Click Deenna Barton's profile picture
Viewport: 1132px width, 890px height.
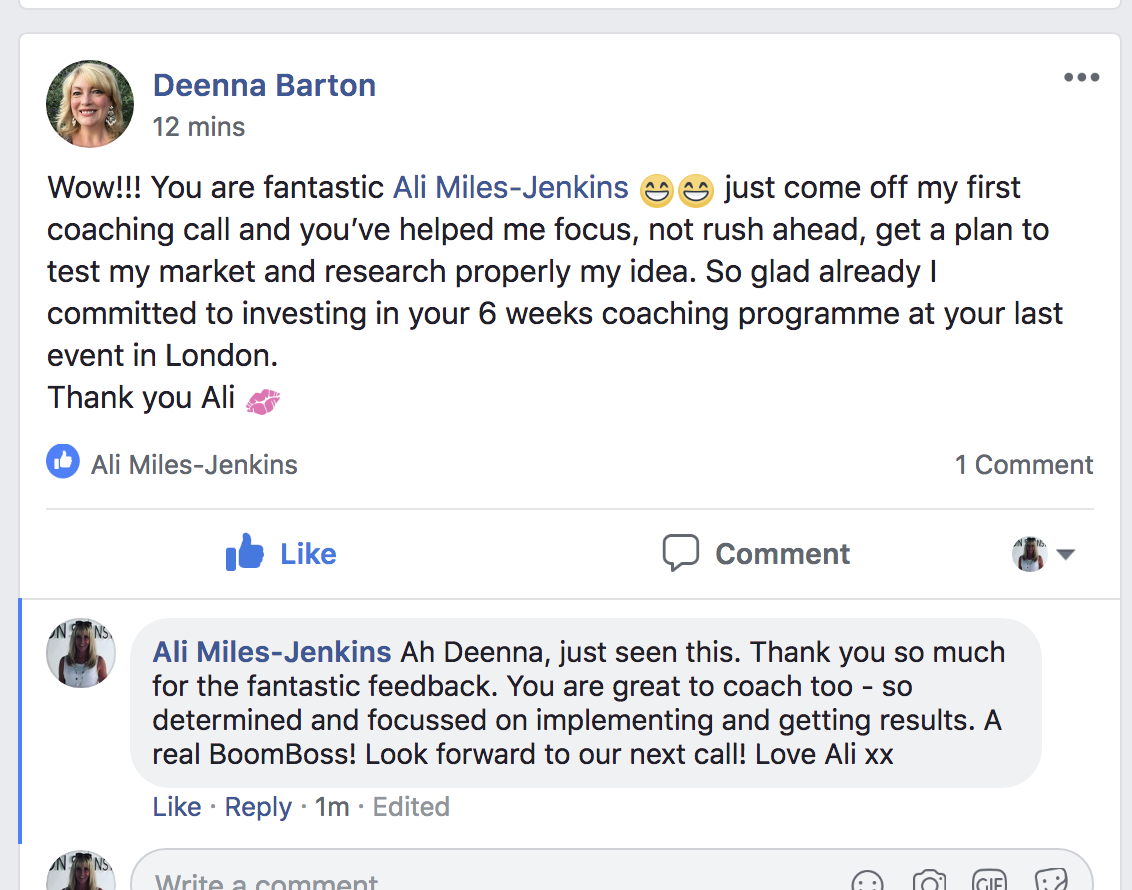(x=90, y=103)
